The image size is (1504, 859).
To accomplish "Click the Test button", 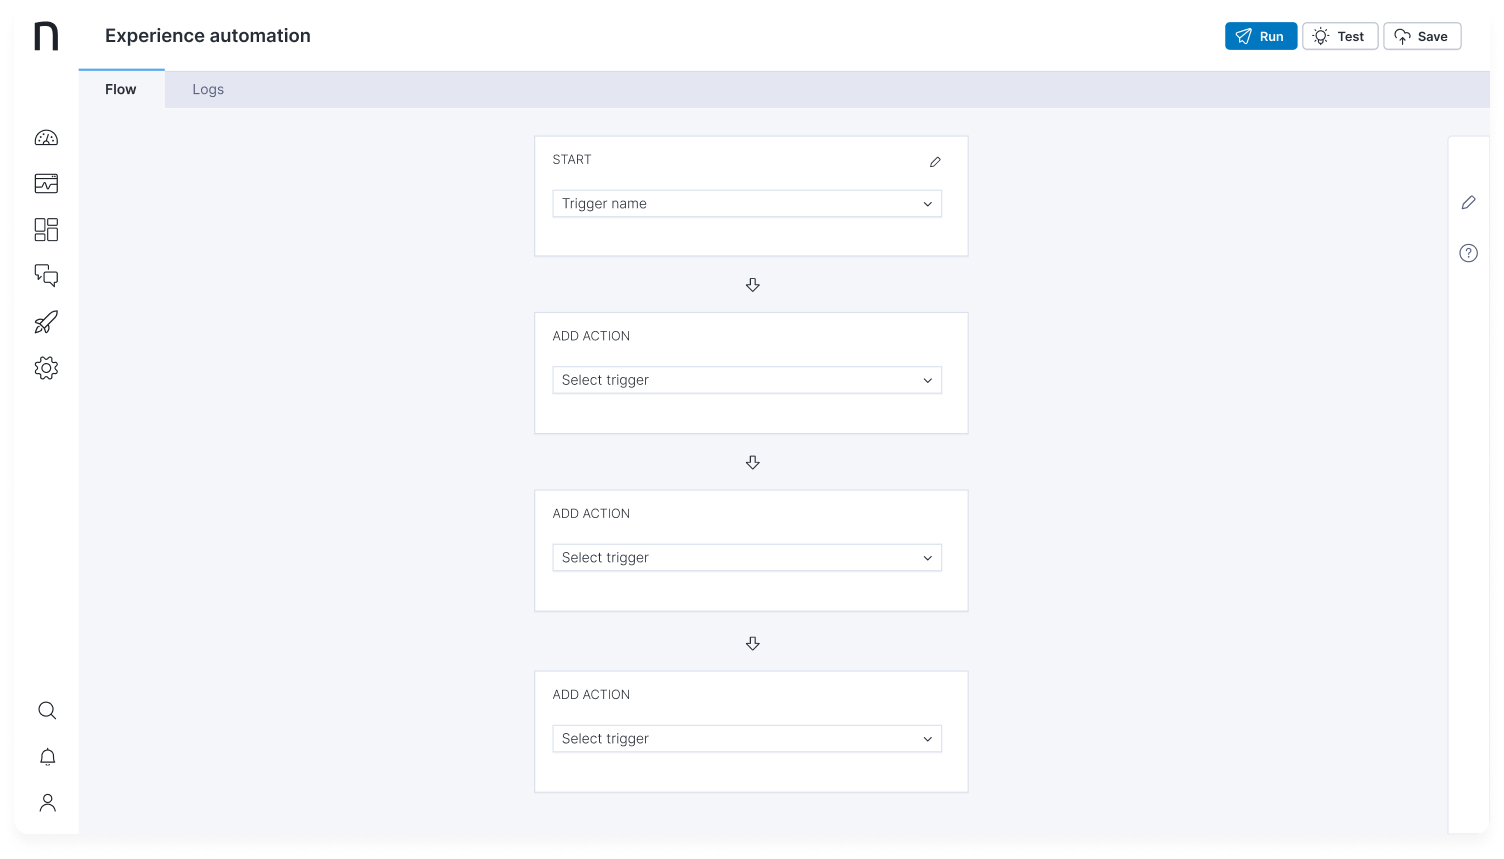I will point(1340,37).
